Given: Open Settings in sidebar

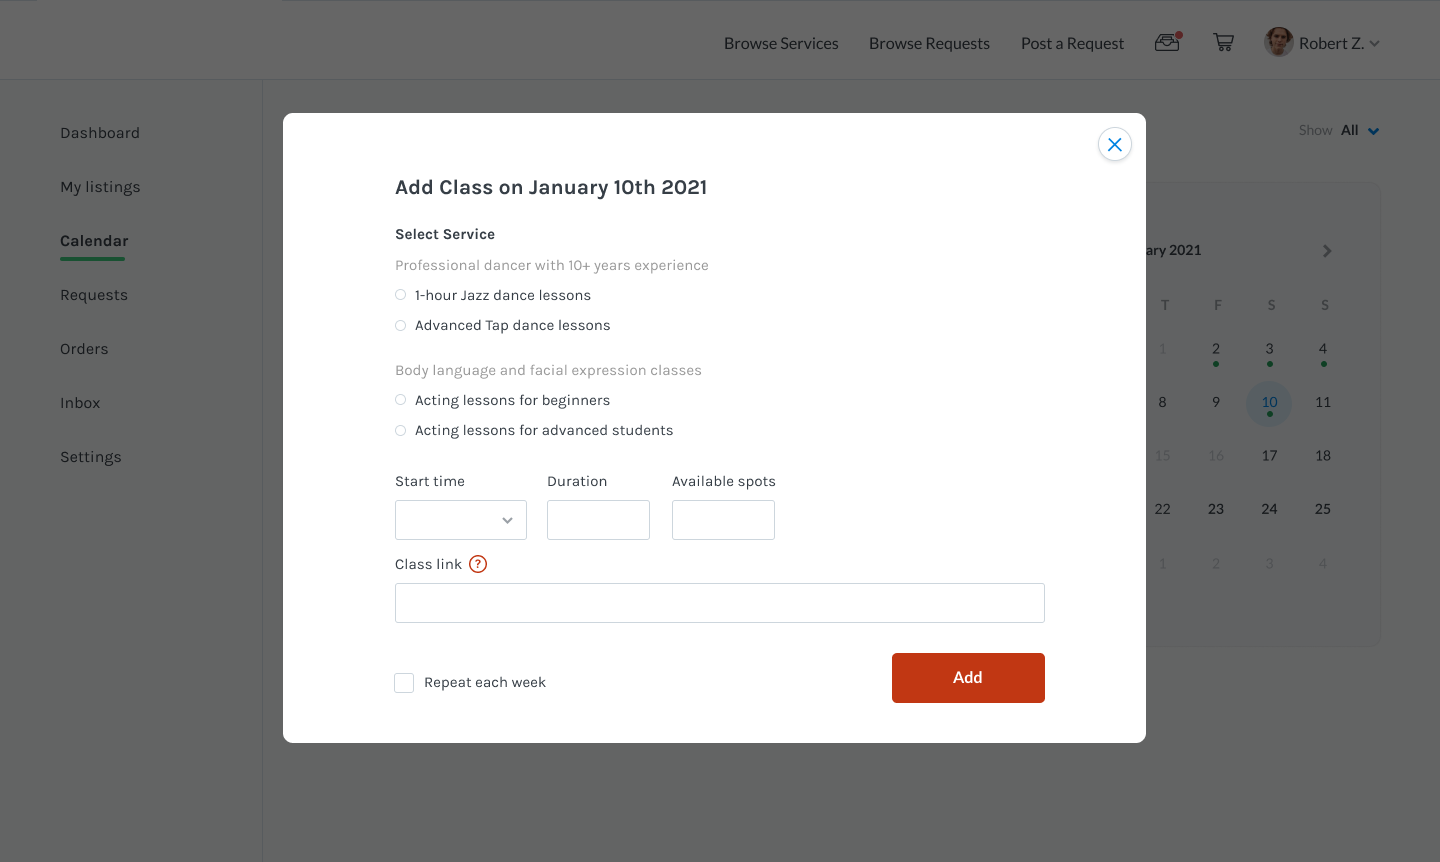Looking at the screenshot, I should tap(91, 457).
